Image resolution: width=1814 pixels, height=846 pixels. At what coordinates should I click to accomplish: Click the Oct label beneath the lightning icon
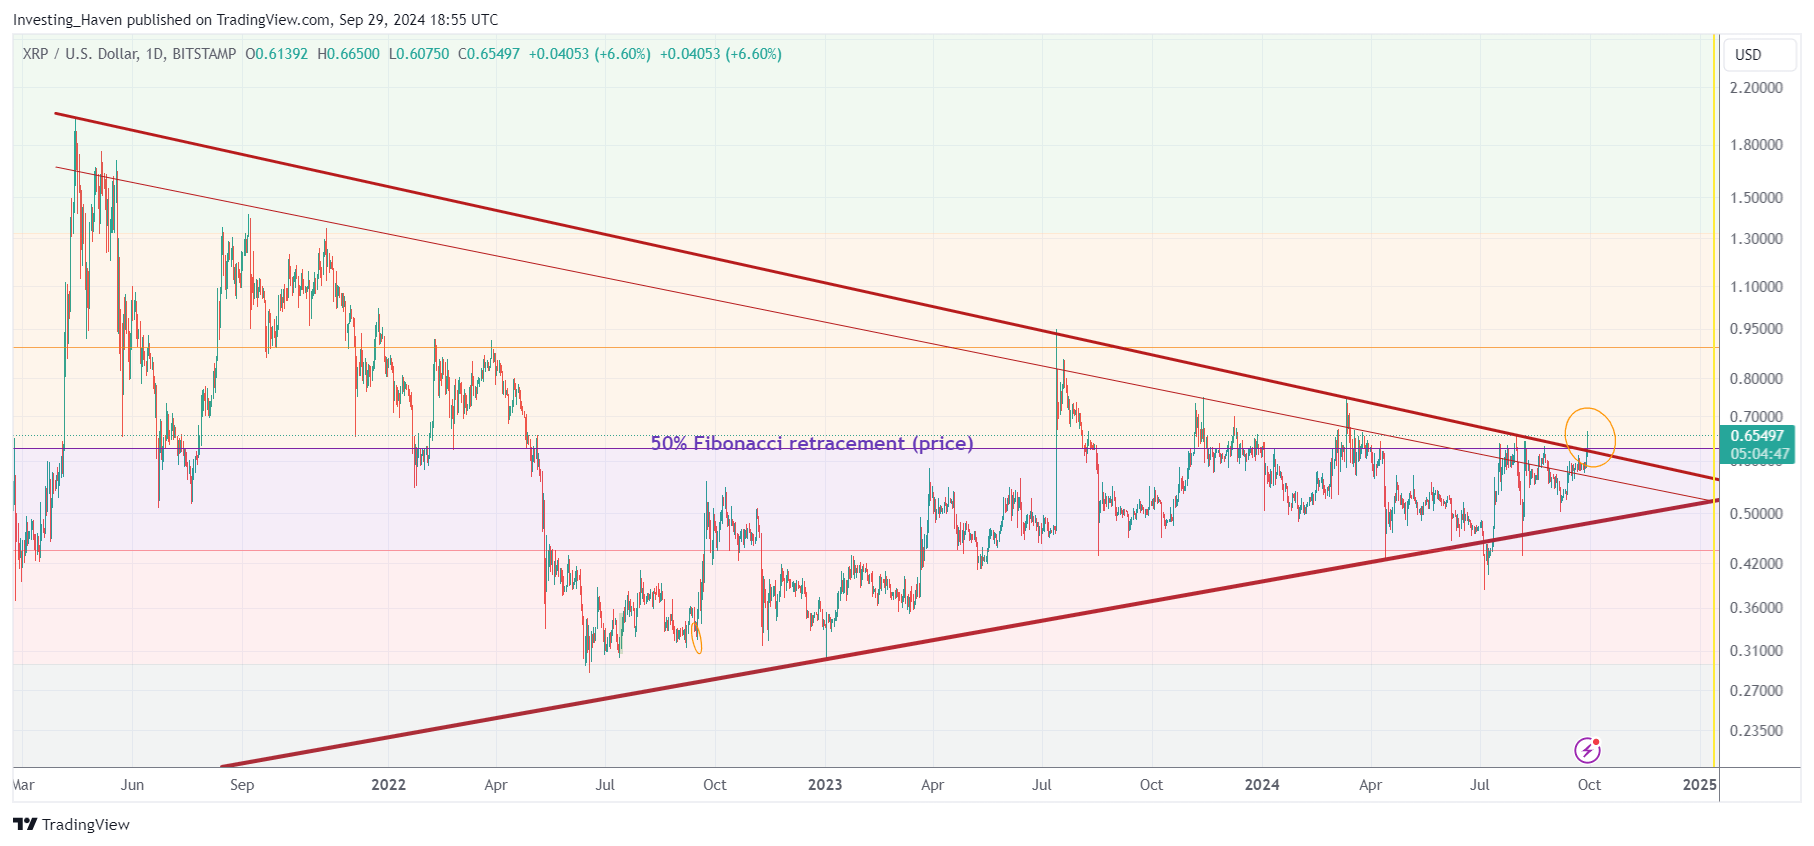pos(1589,785)
